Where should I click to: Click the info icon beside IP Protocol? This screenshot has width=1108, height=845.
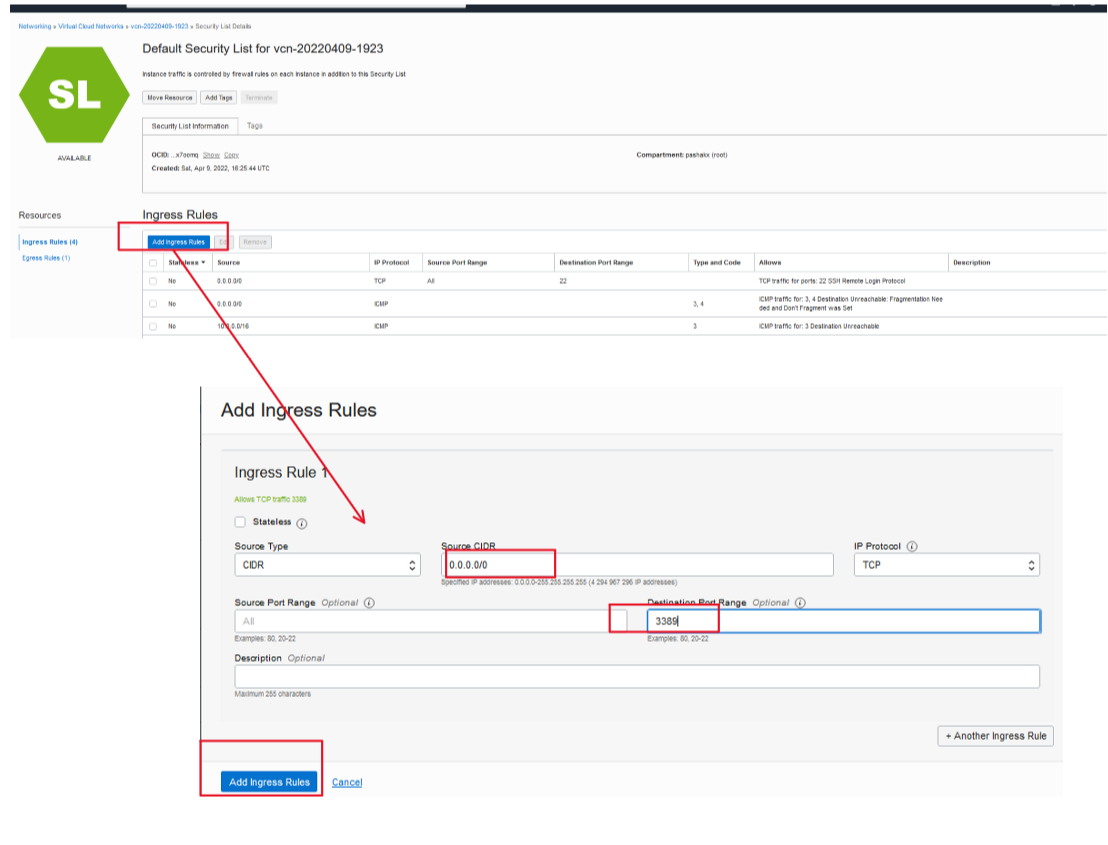pos(912,547)
